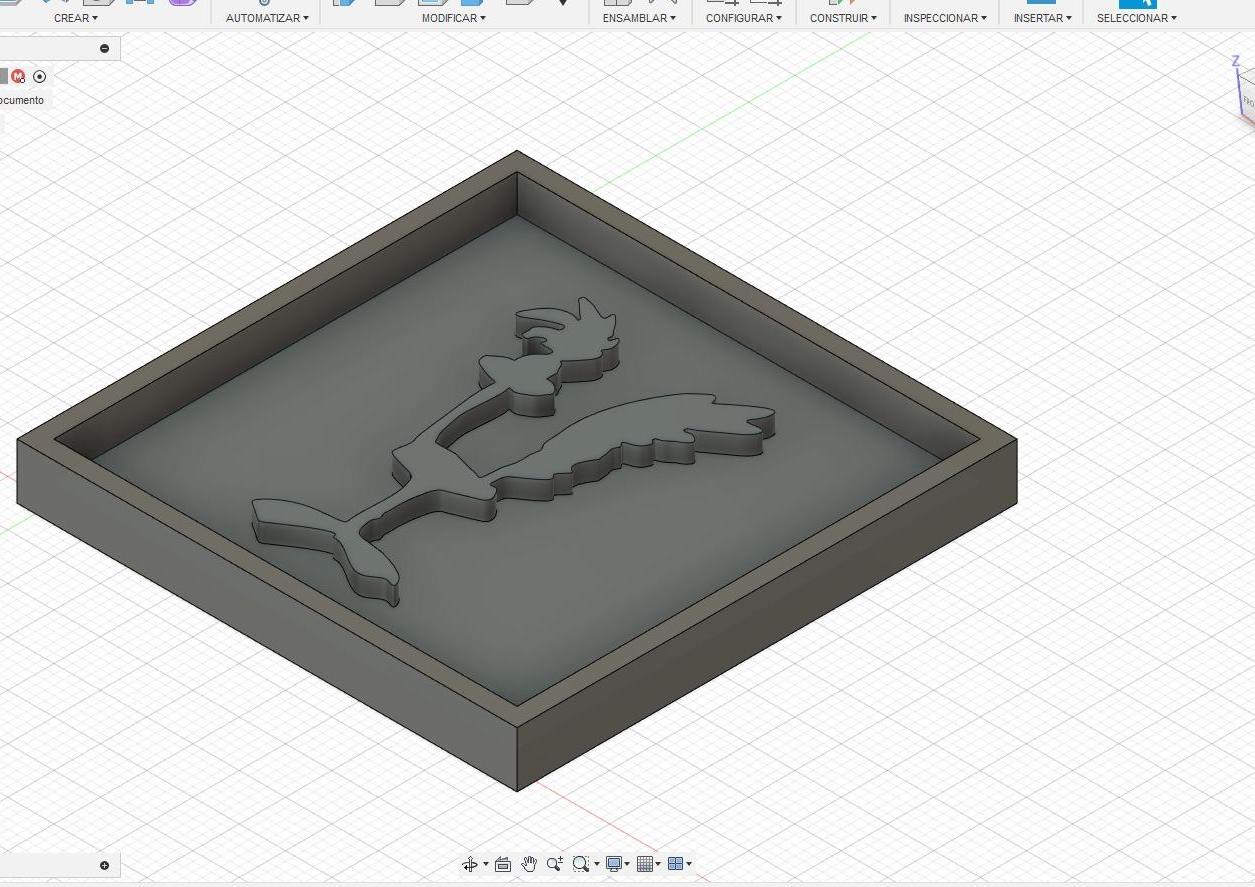1255x887 pixels.
Task: Activate the Pan (hand) tool
Action: pyautogui.click(x=529, y=864)
